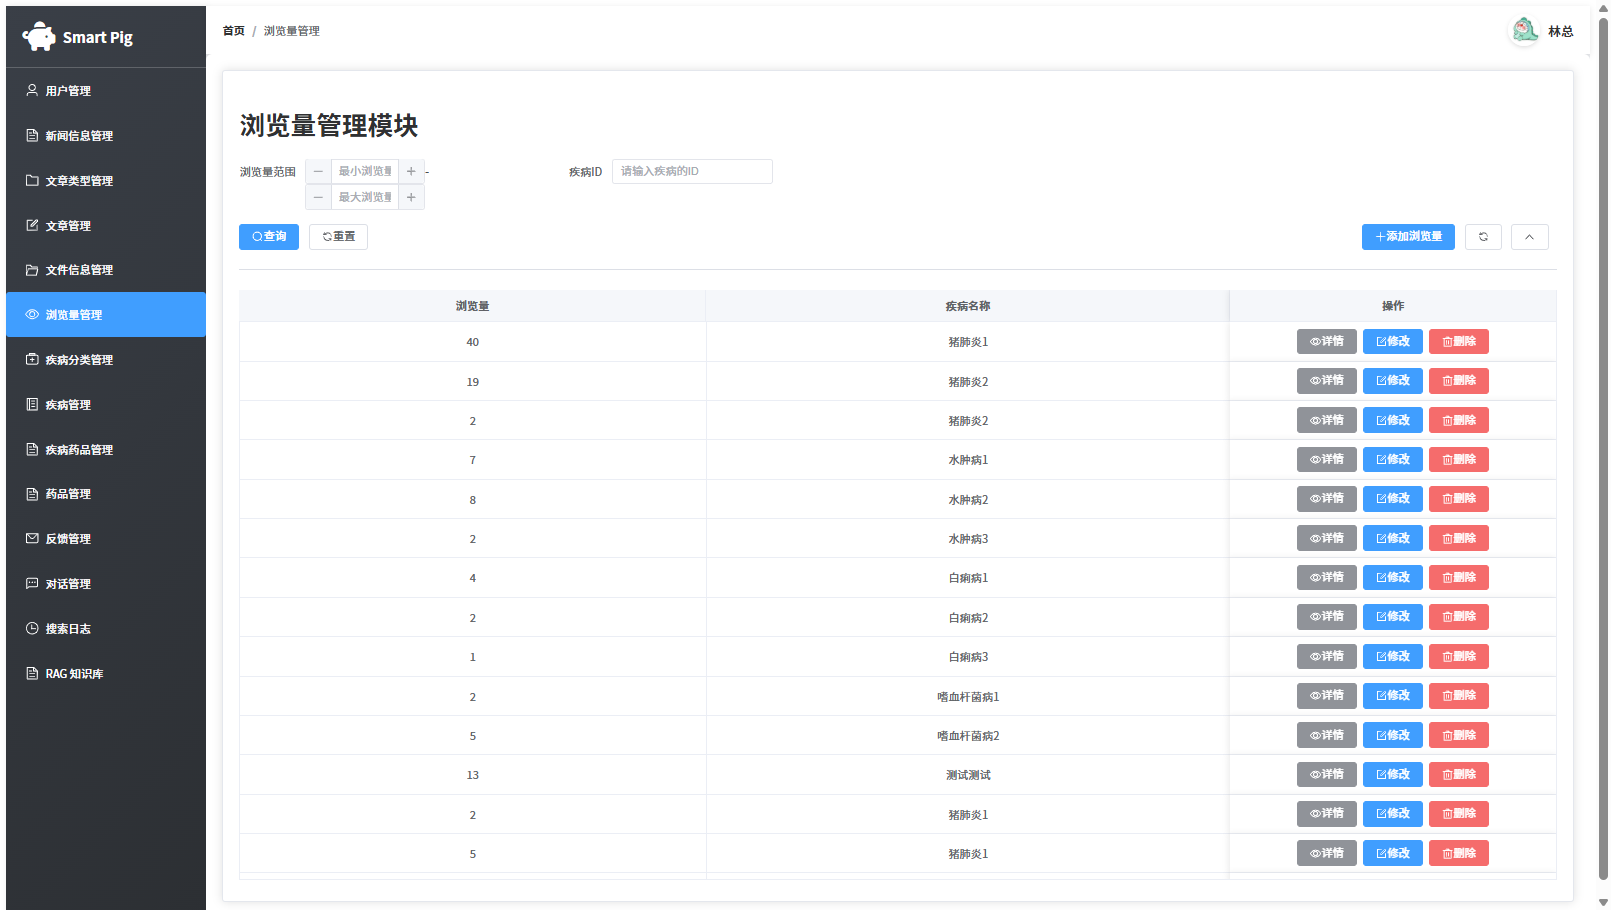This screenshot has height=910, width=1611.
Task: Open 文件信息管理 in the sidebar
Action: tap(106, 269)
